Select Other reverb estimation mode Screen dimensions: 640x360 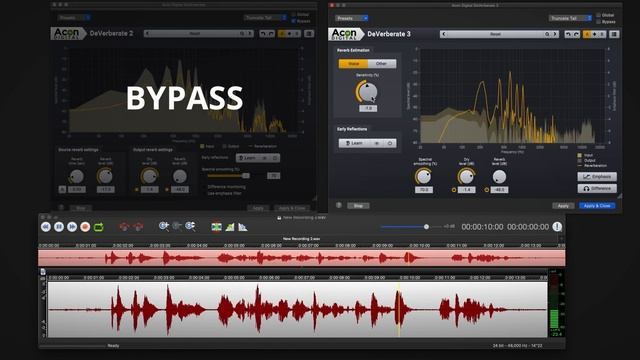click(382, 64)
